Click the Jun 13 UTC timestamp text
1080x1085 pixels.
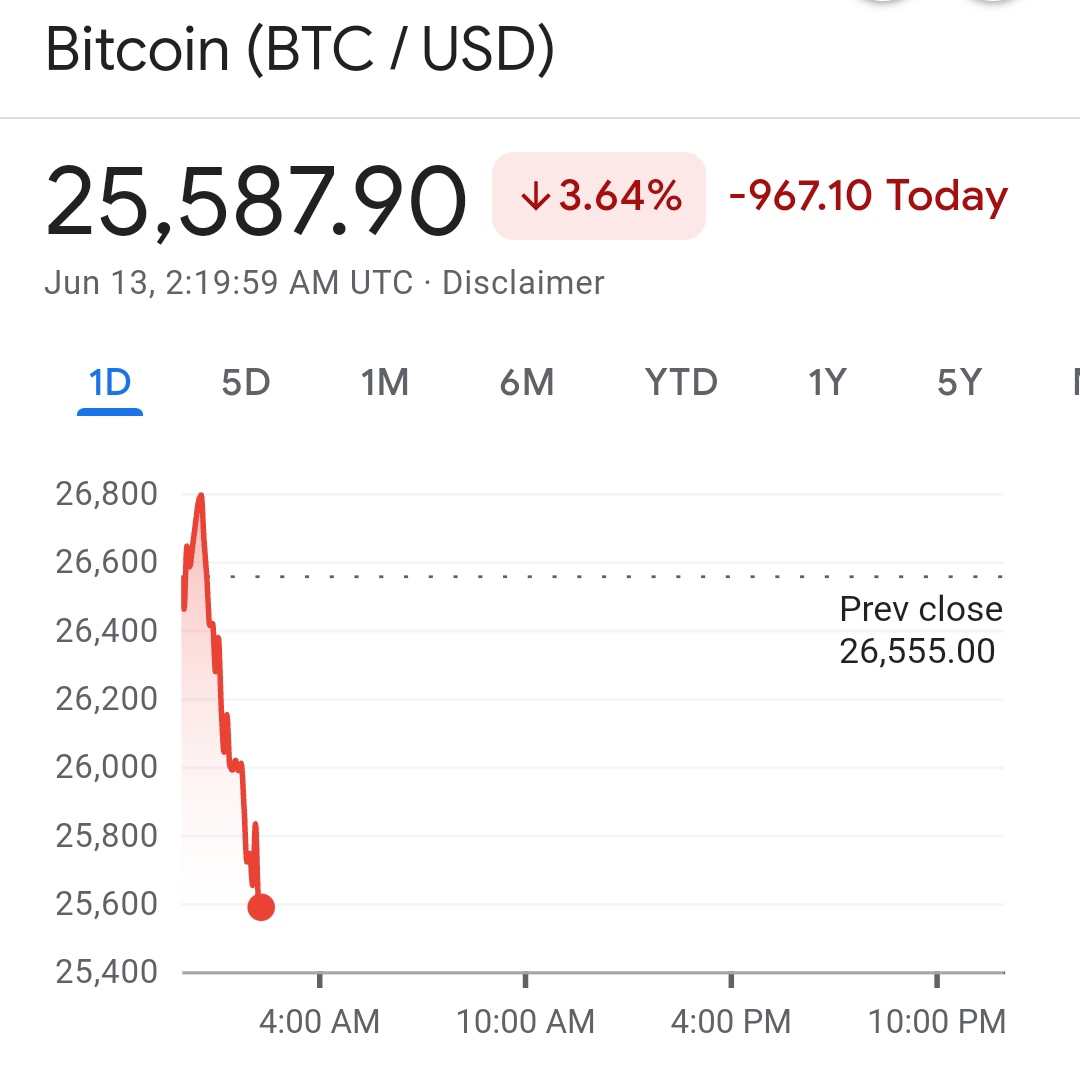click(x=229, y=283)
